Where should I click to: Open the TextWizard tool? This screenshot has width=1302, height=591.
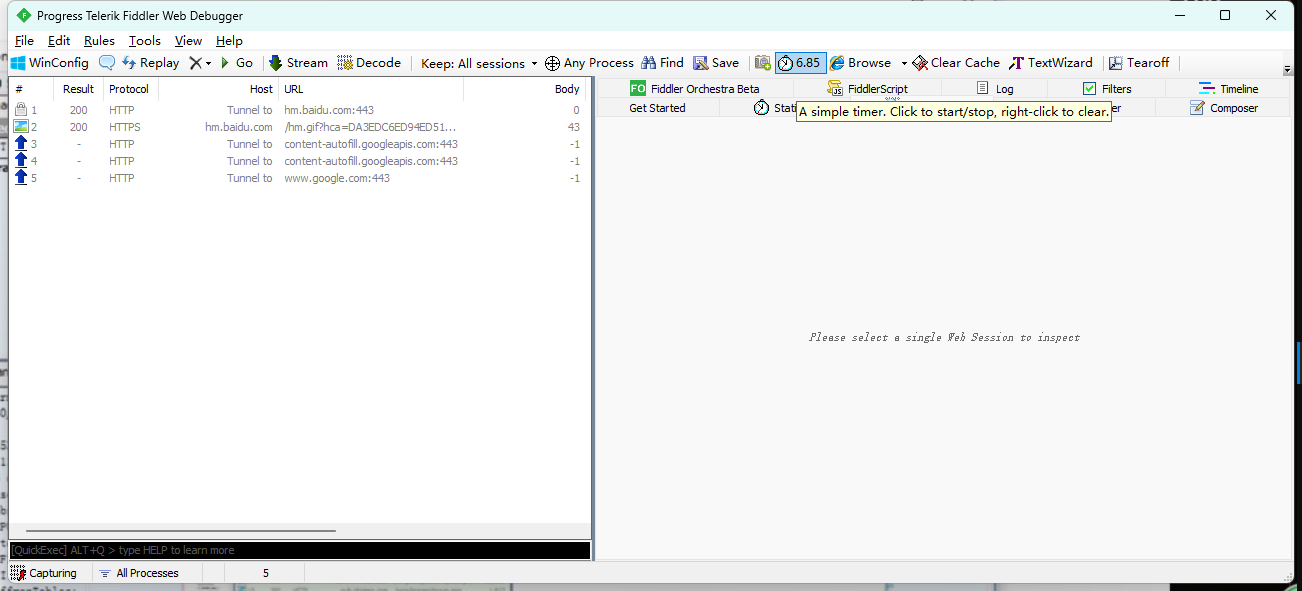(1050, 63)
